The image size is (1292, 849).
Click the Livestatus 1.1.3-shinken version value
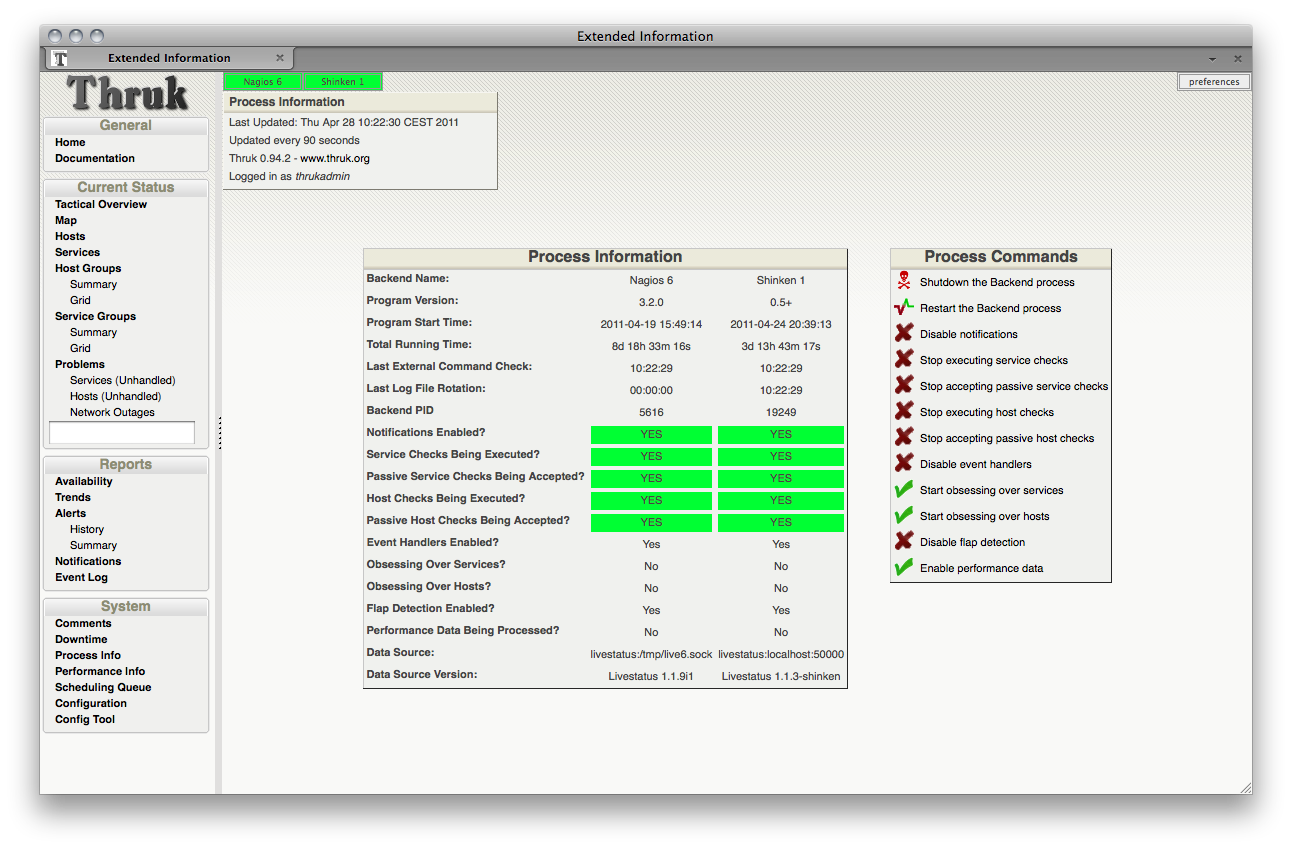tap(781, 676)
